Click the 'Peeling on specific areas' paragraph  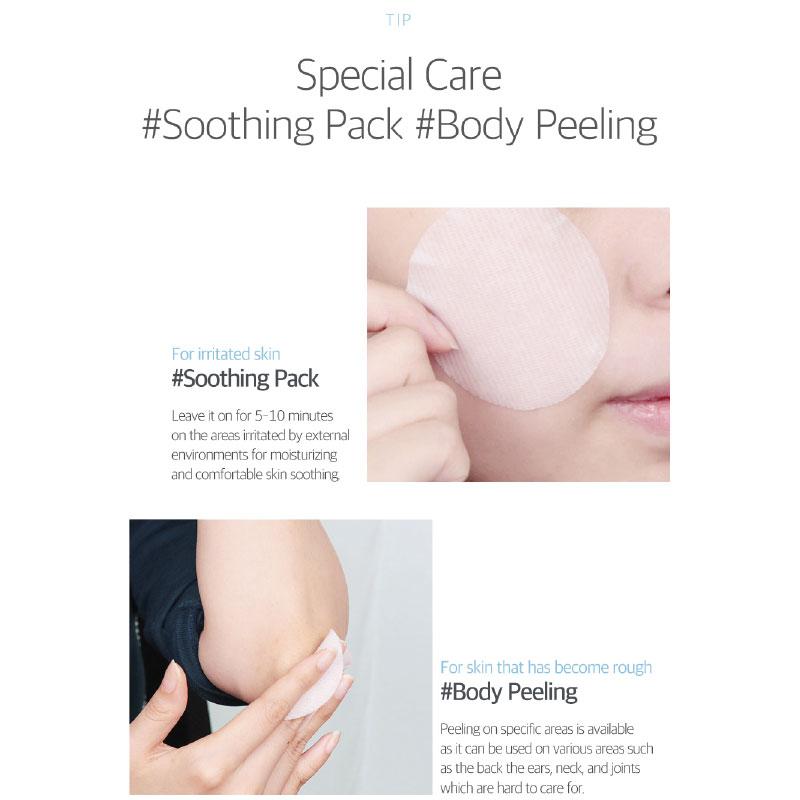[546, 758]
